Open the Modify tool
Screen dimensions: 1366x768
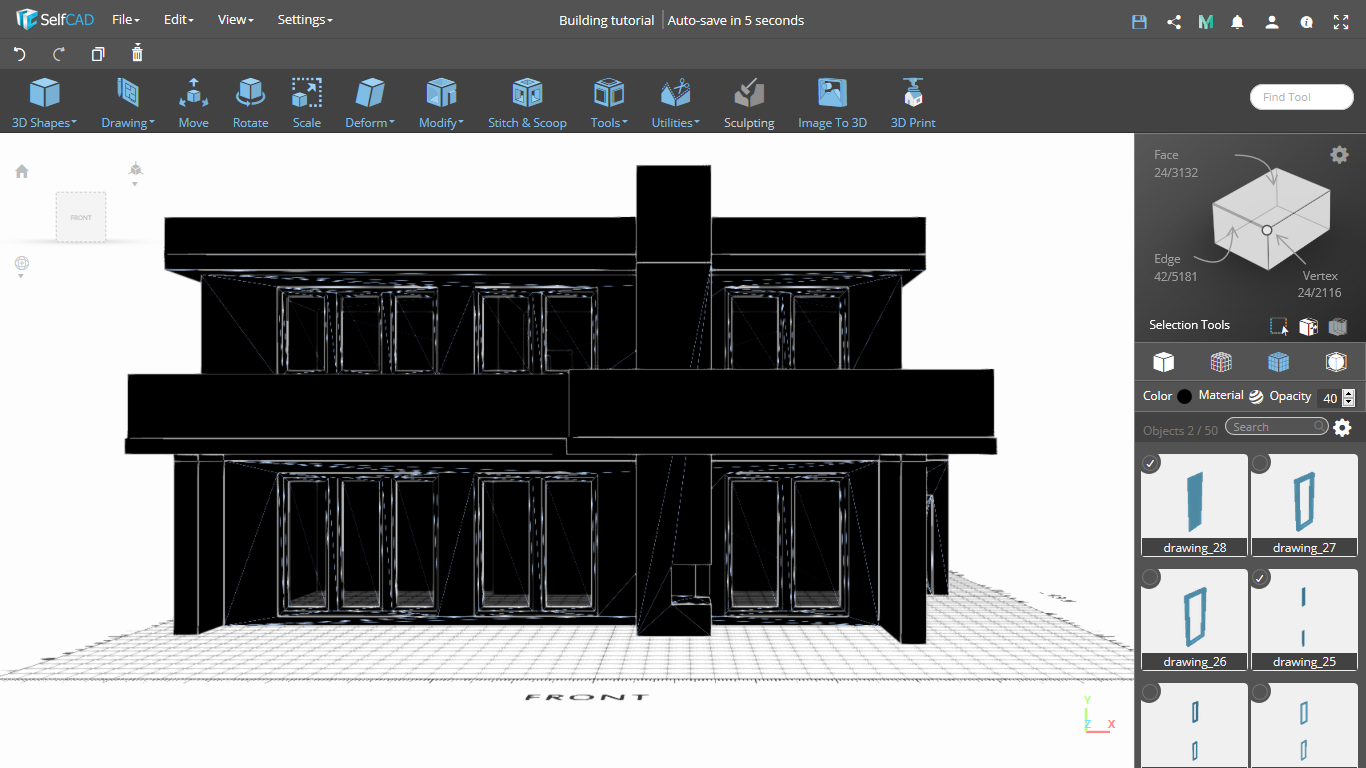point(441,103)
